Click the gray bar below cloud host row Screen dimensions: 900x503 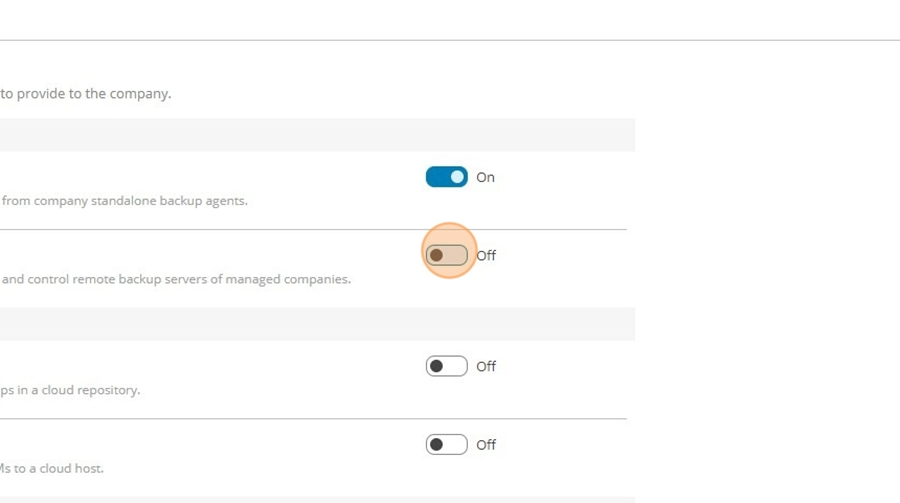pos(317,500)
